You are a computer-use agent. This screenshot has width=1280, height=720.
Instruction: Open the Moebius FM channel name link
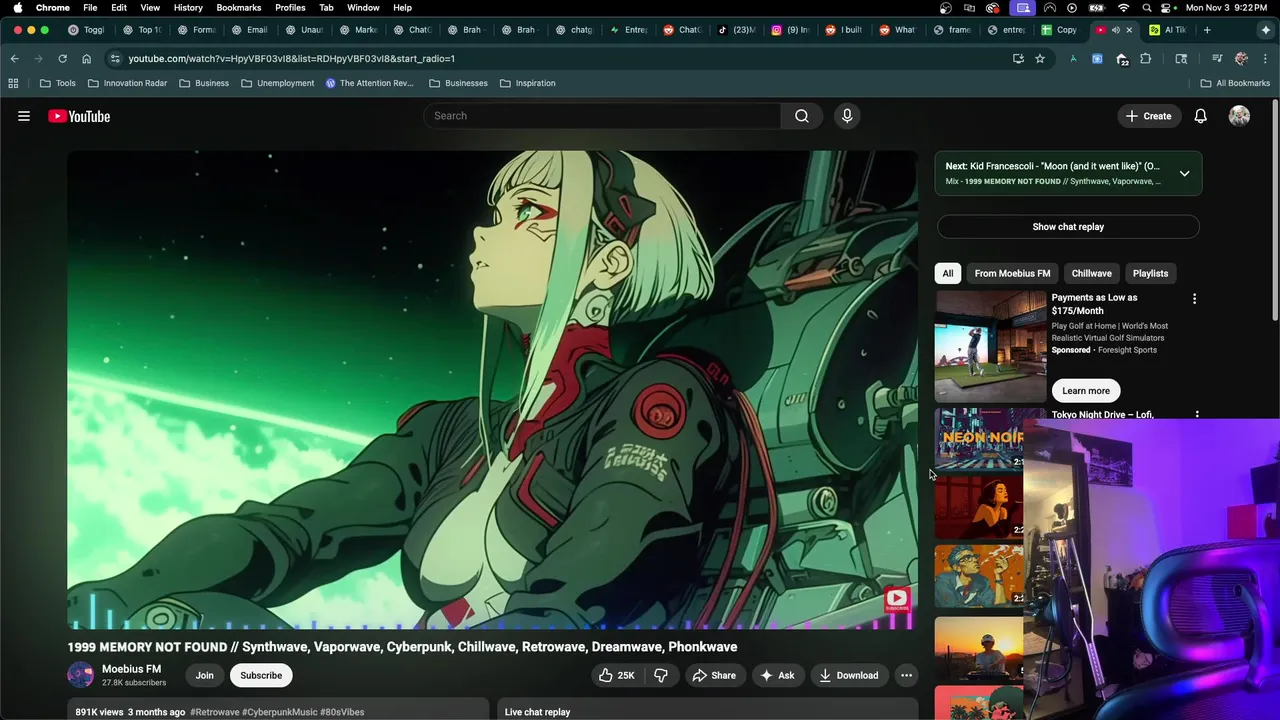(x=131, y=669)
